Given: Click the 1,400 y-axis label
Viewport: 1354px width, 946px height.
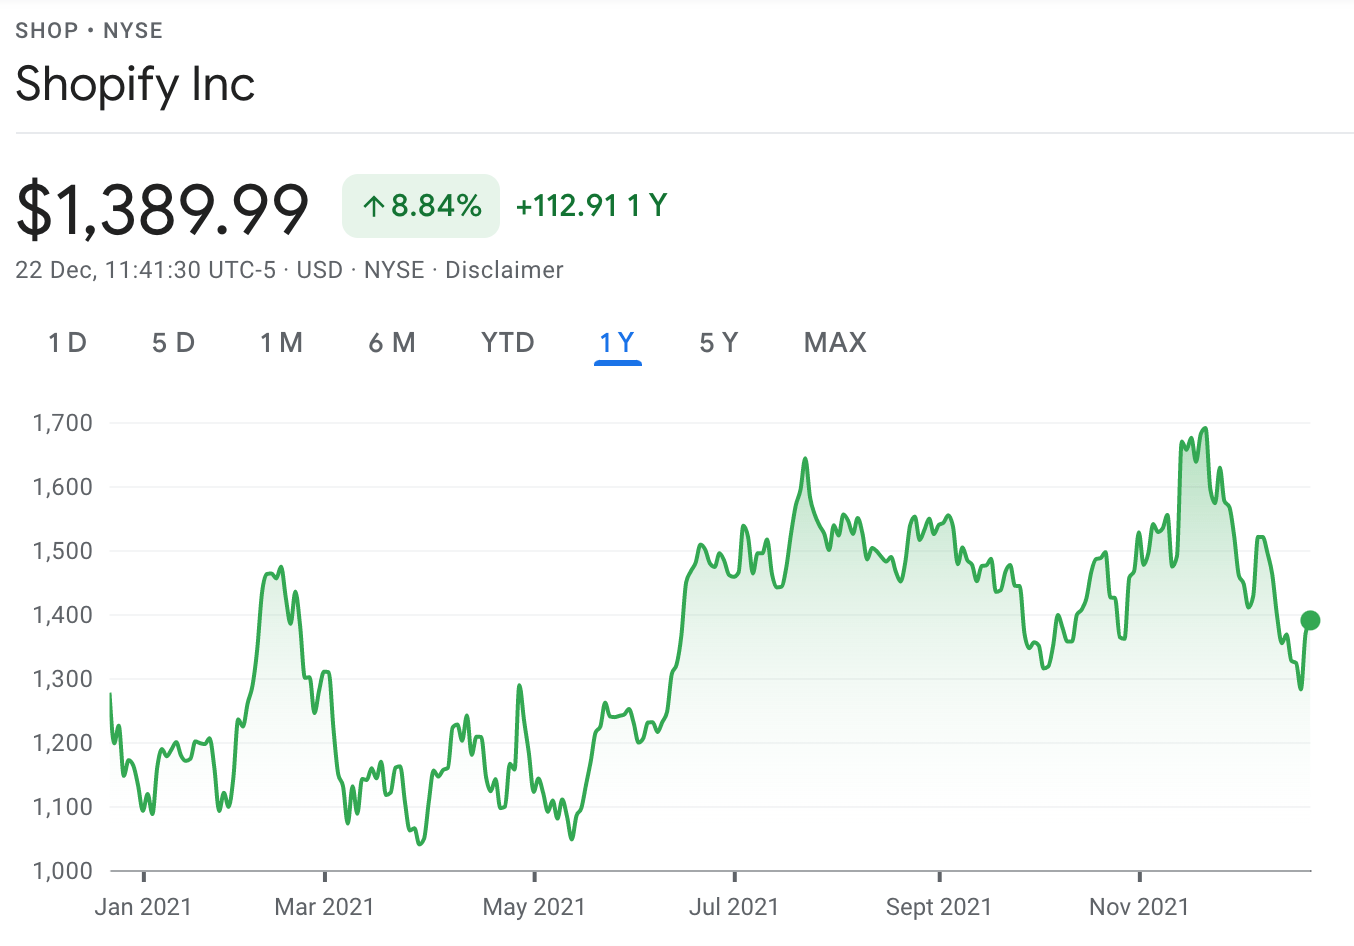Looking at the screenshot, I should (63, 615).
